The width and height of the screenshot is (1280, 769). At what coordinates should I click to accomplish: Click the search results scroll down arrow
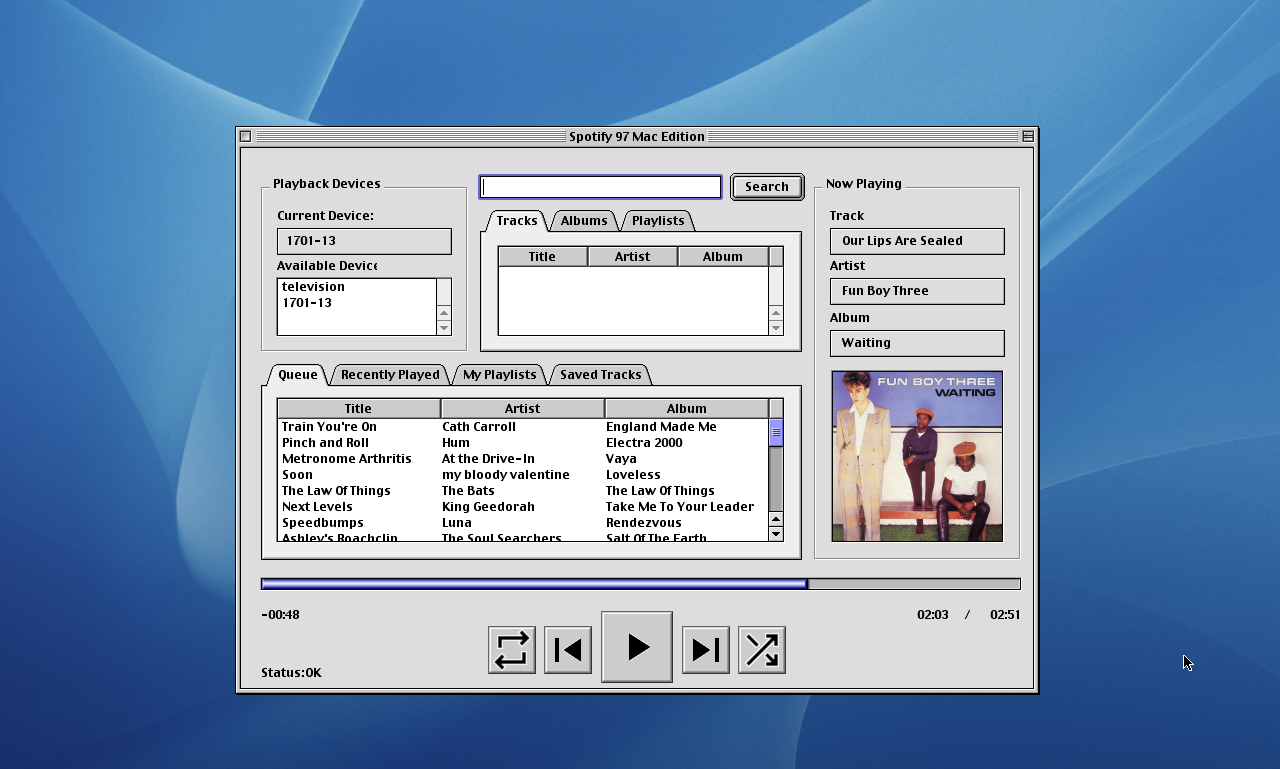tap(776, 328)
